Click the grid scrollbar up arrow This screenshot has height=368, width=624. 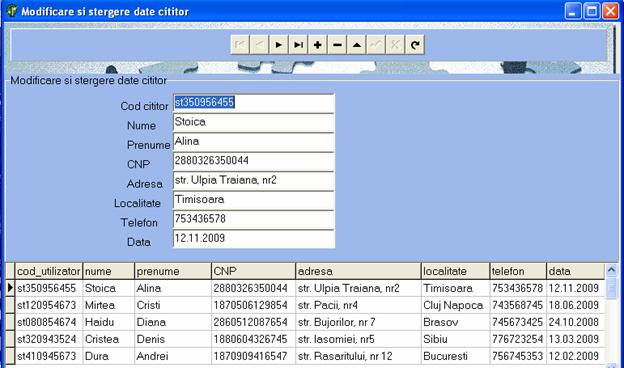pos(611,270)
